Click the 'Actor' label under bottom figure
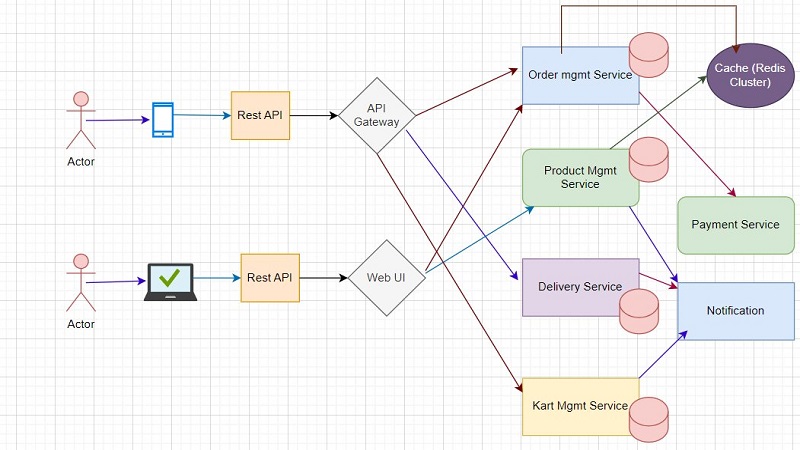This screenshot has width=800, height=450. (81, 324)
